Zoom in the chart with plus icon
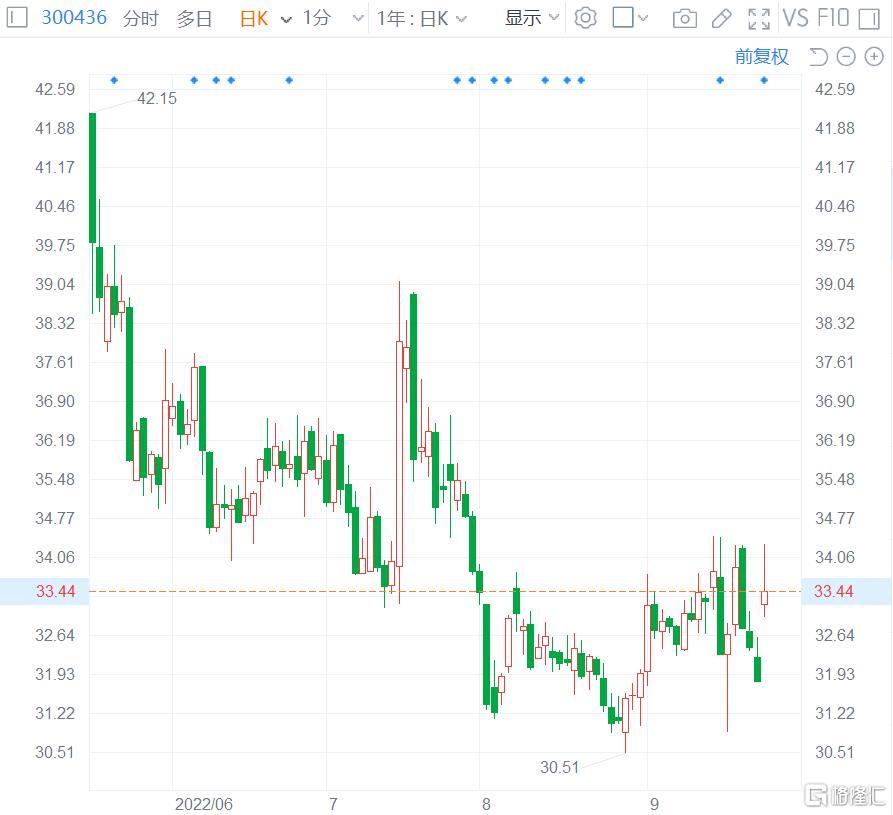The height and width of the screenshot is (815, 893). pos(874,57)
